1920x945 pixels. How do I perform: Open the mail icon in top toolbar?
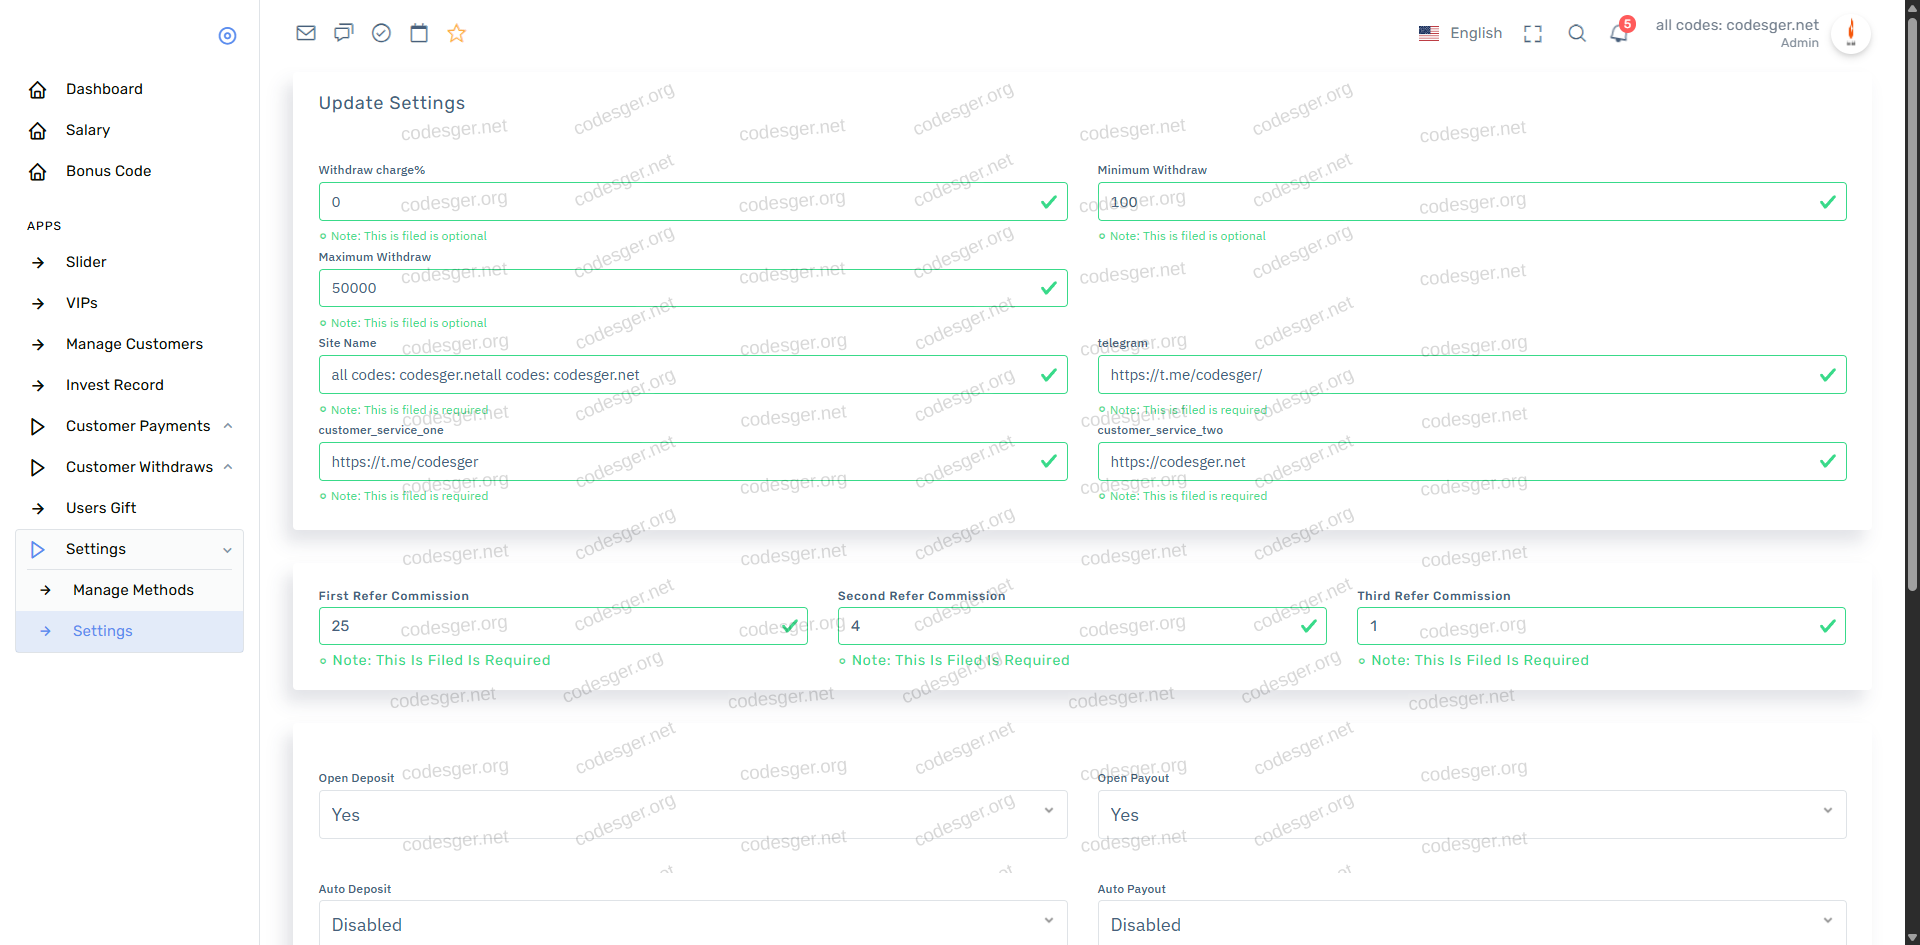click(306, 33)
